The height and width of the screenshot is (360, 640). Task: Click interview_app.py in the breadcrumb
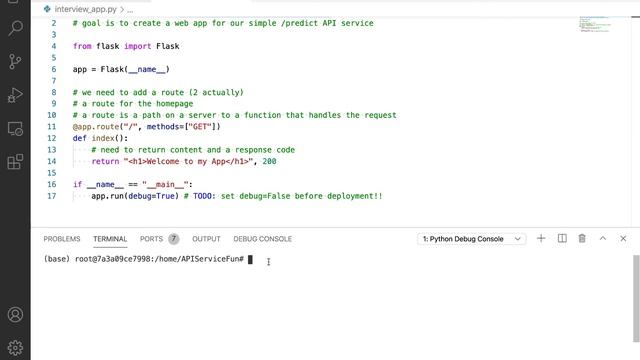click(x=85, y=9)
